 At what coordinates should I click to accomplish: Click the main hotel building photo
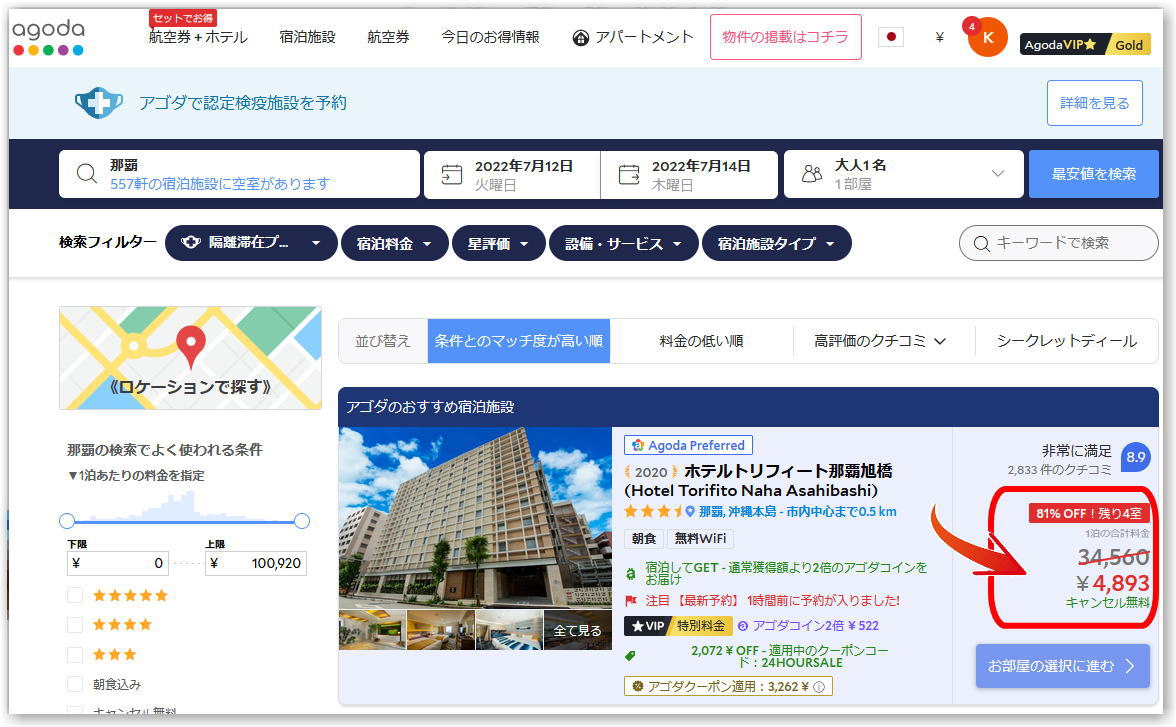pyautogui.click(x=475, y=518)
